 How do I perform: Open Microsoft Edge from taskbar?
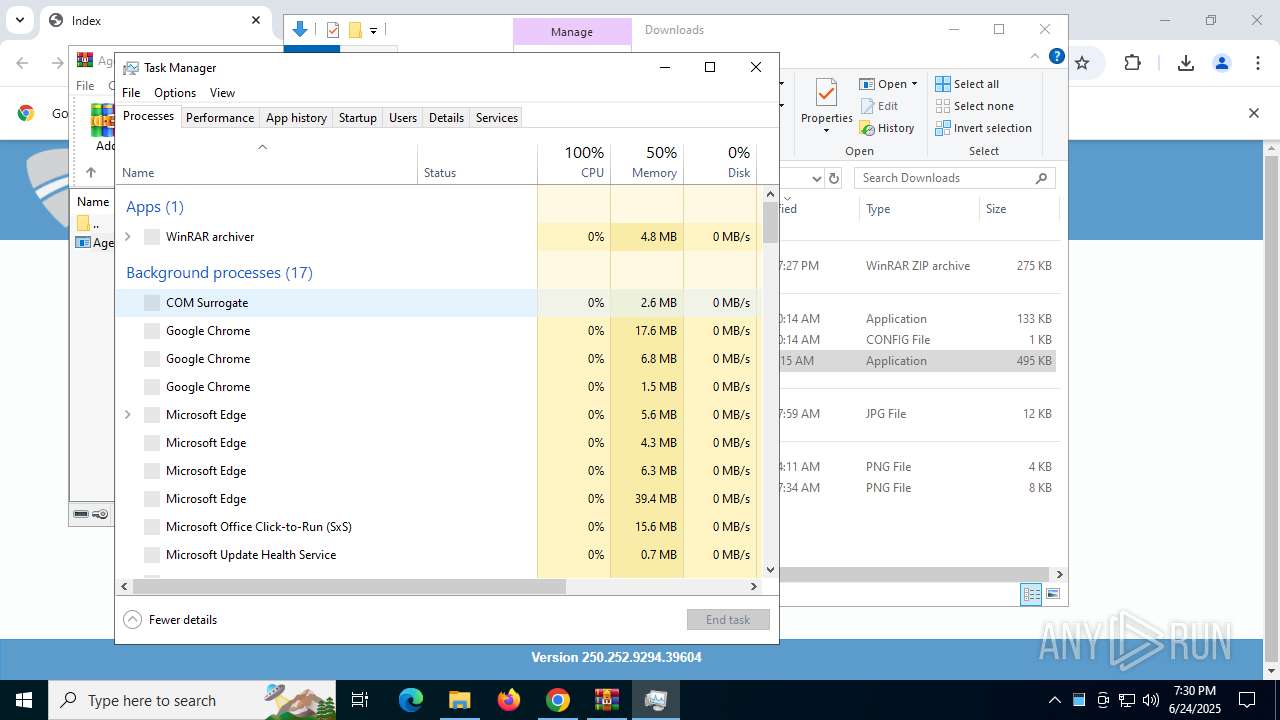pyautogui.click(x=410, y=700)
